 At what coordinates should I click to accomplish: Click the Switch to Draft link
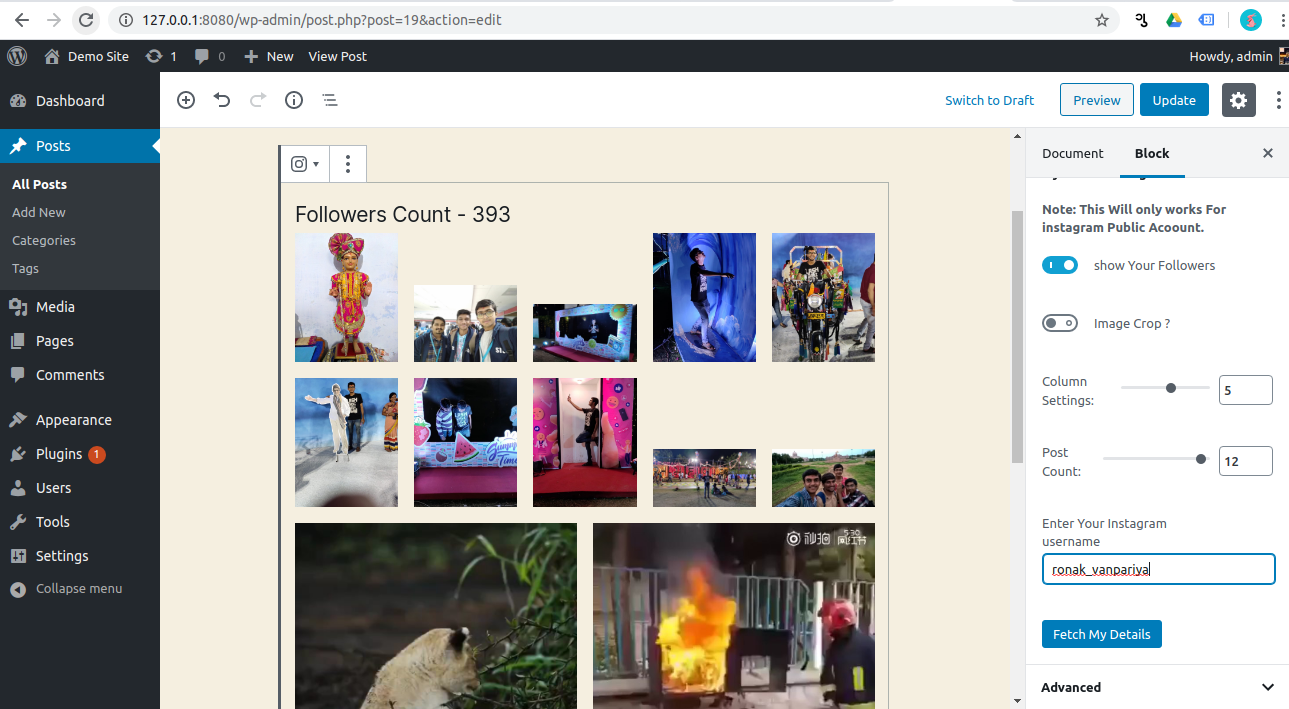click(x=989, y=100)
